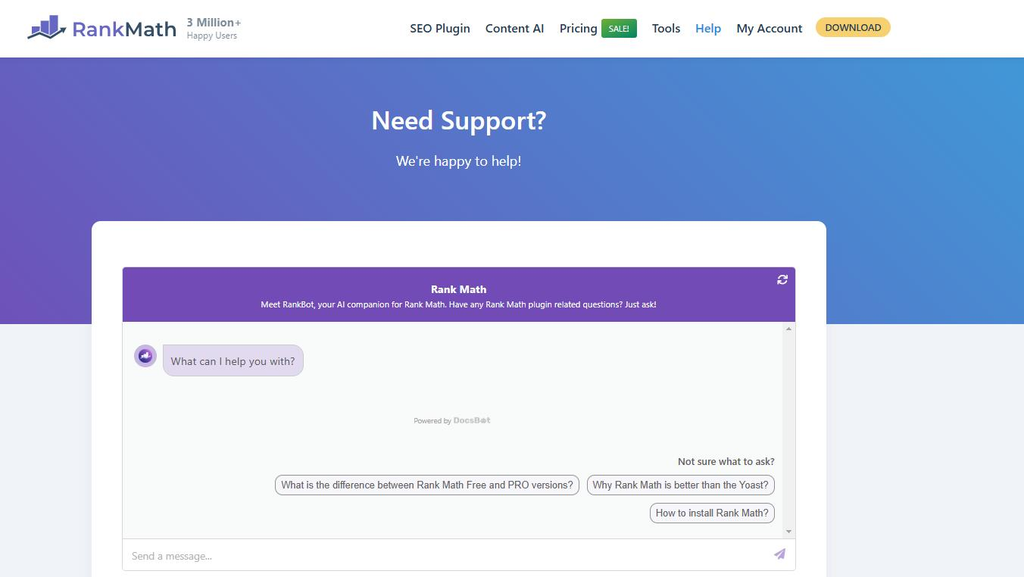Click the 'Meet RankBot' description line
Viewport: 1024px width, 577px height.
458,305
